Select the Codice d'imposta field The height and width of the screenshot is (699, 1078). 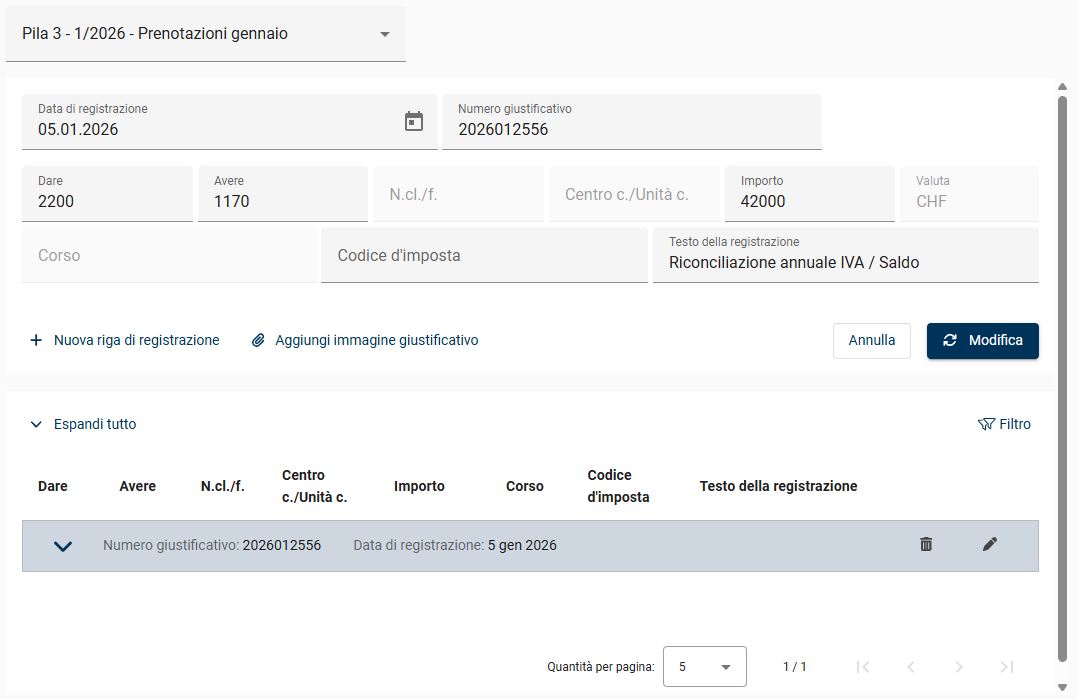click(484, 255)
